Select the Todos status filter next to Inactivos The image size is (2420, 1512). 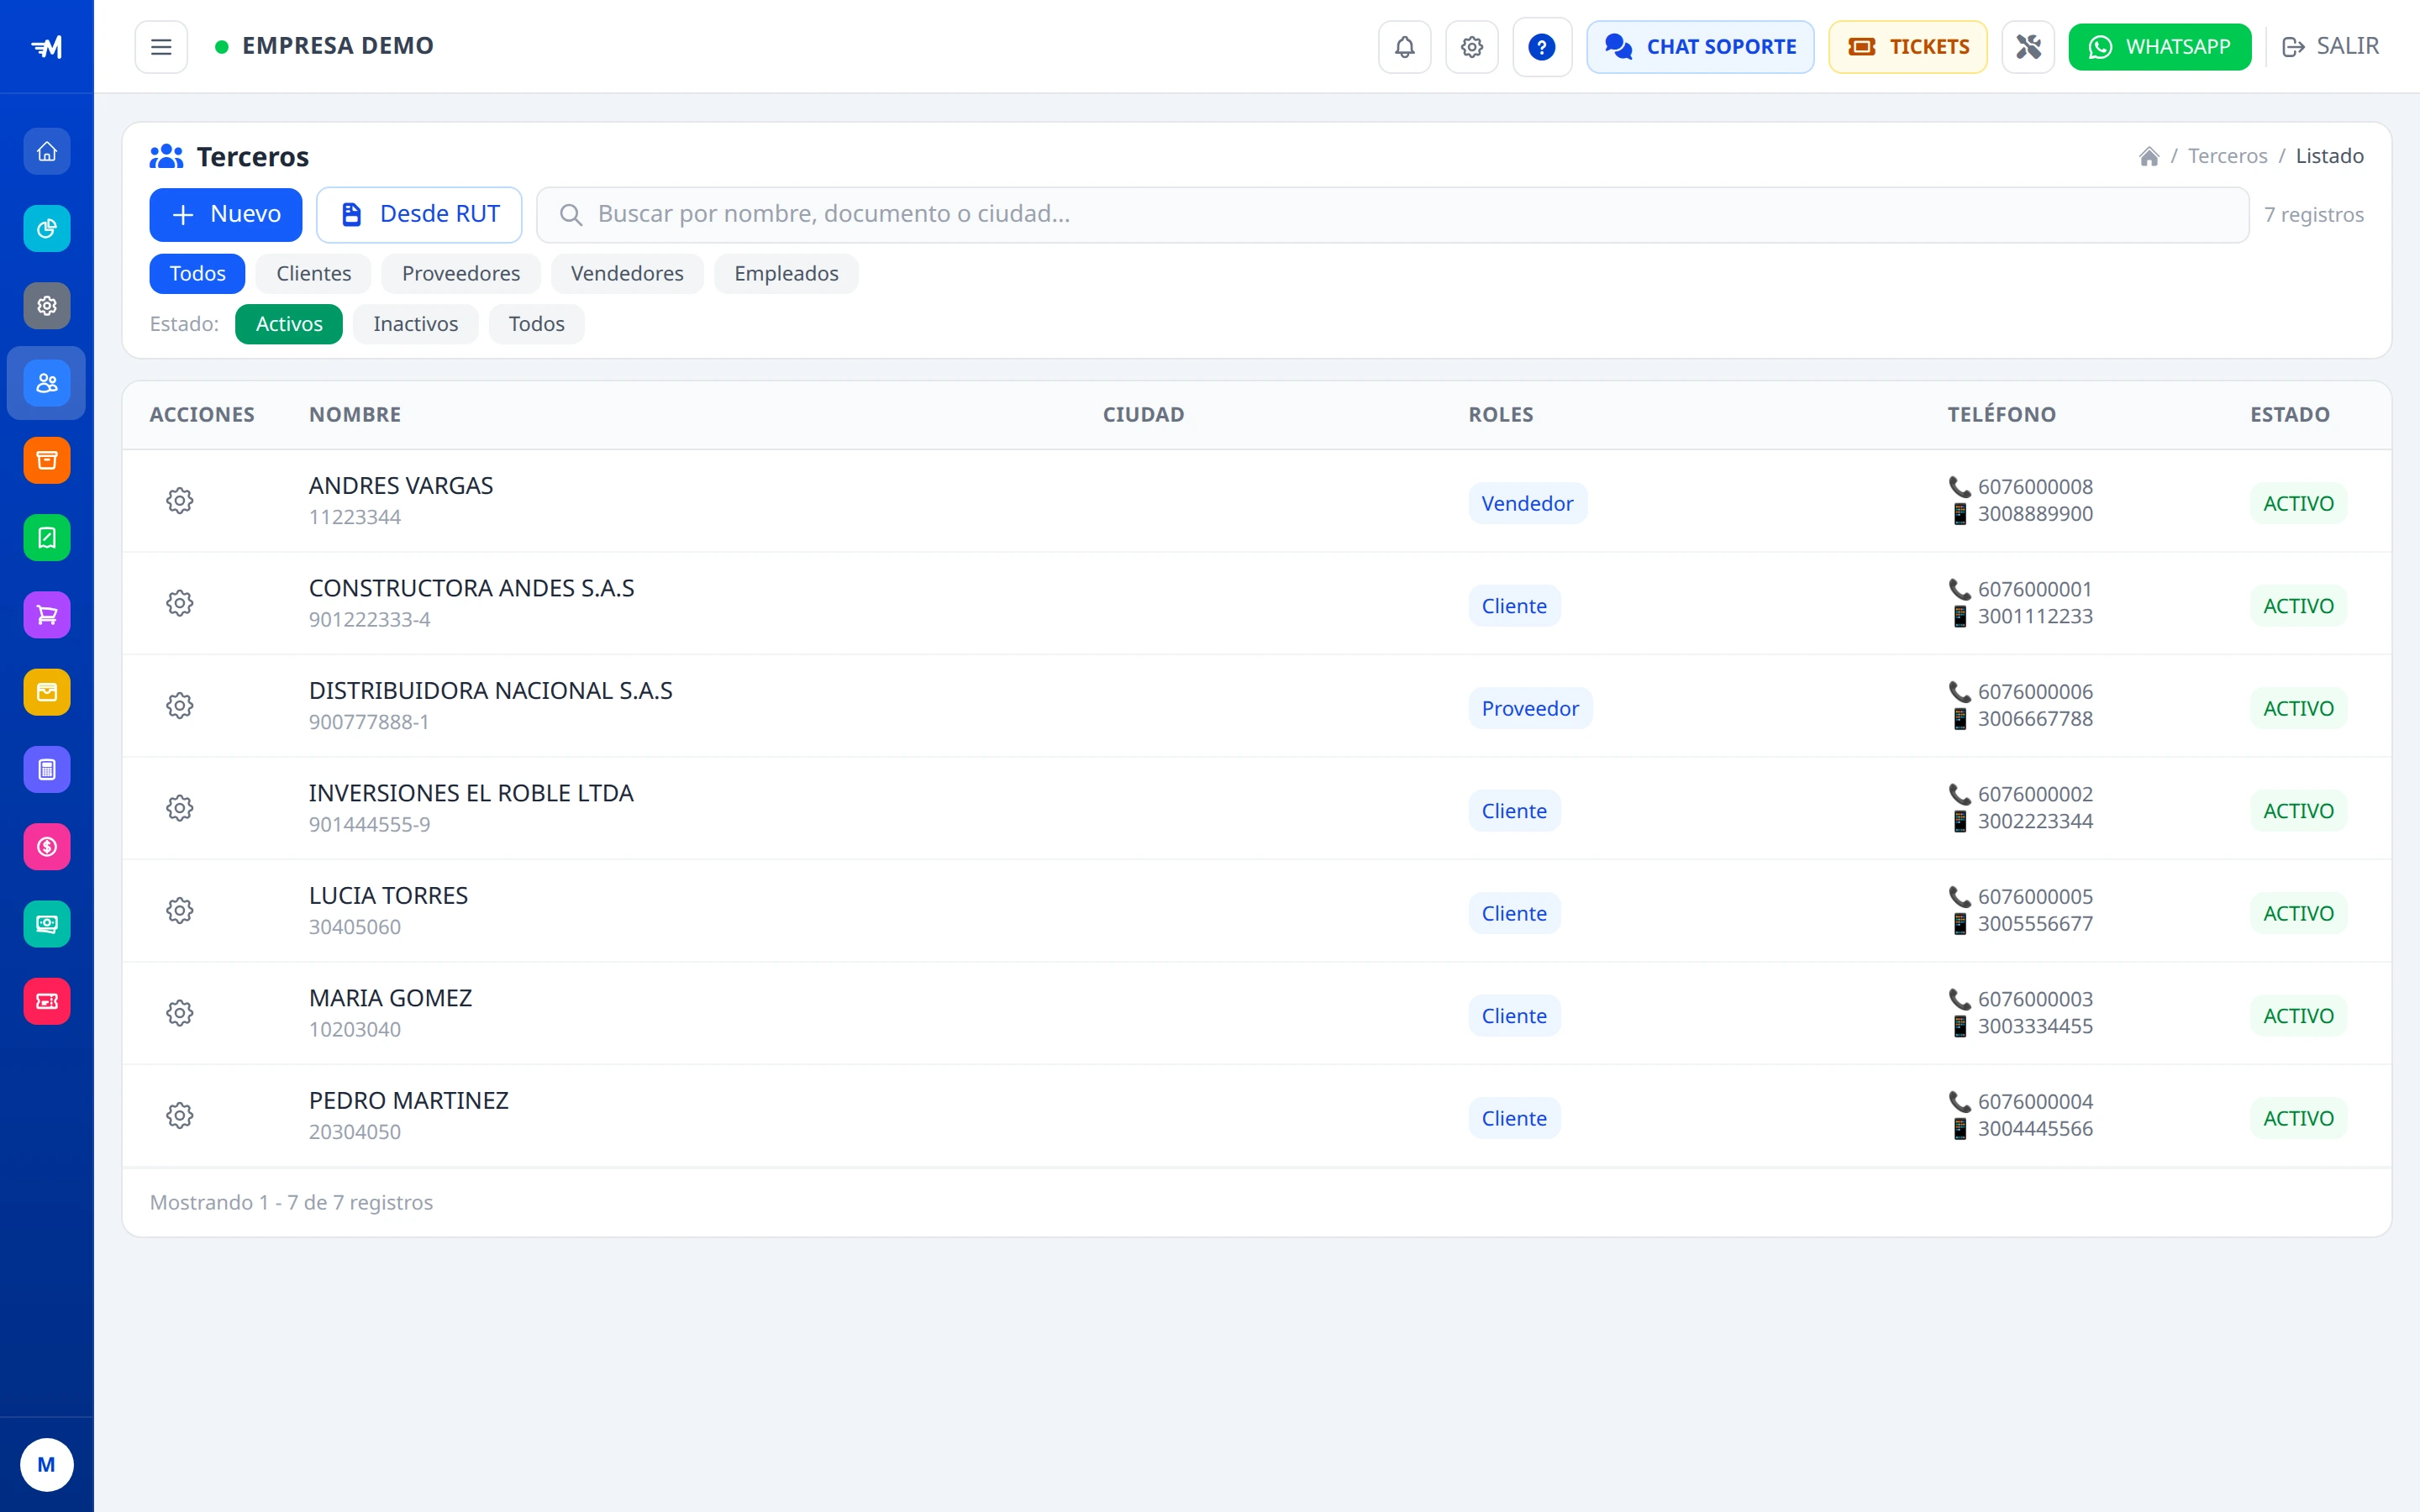[x=536, y=324]
